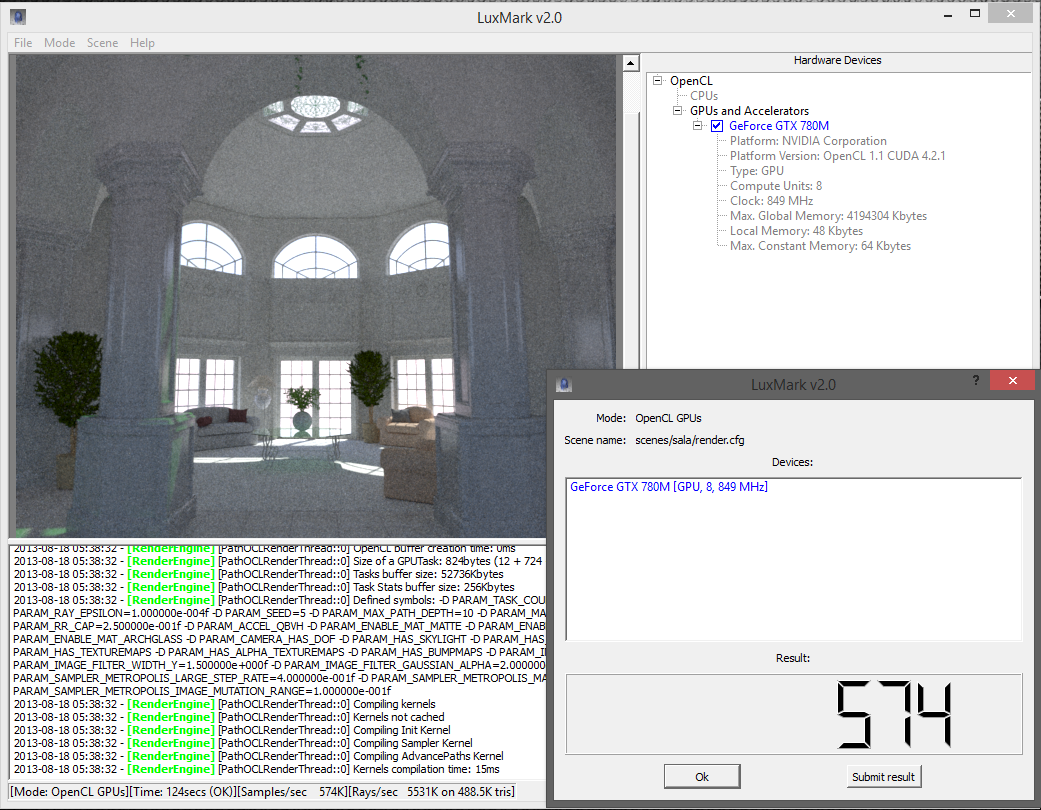Click the 'Compute Units: 8' row
Viewport: 1041px width, 810px height.
(775, 186)
